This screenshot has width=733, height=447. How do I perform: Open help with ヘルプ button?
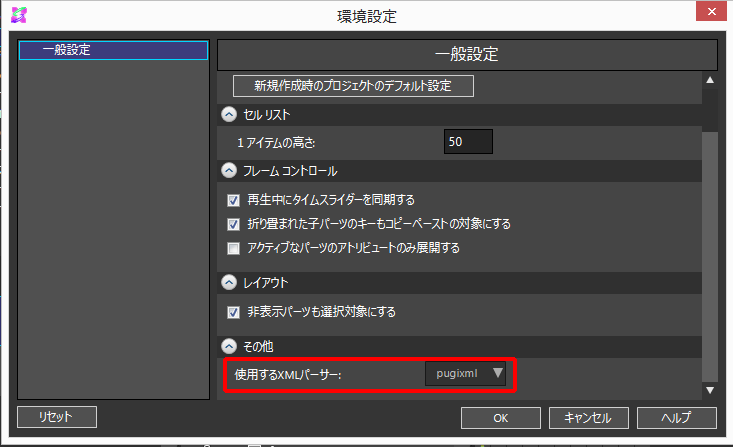point(676,418)
